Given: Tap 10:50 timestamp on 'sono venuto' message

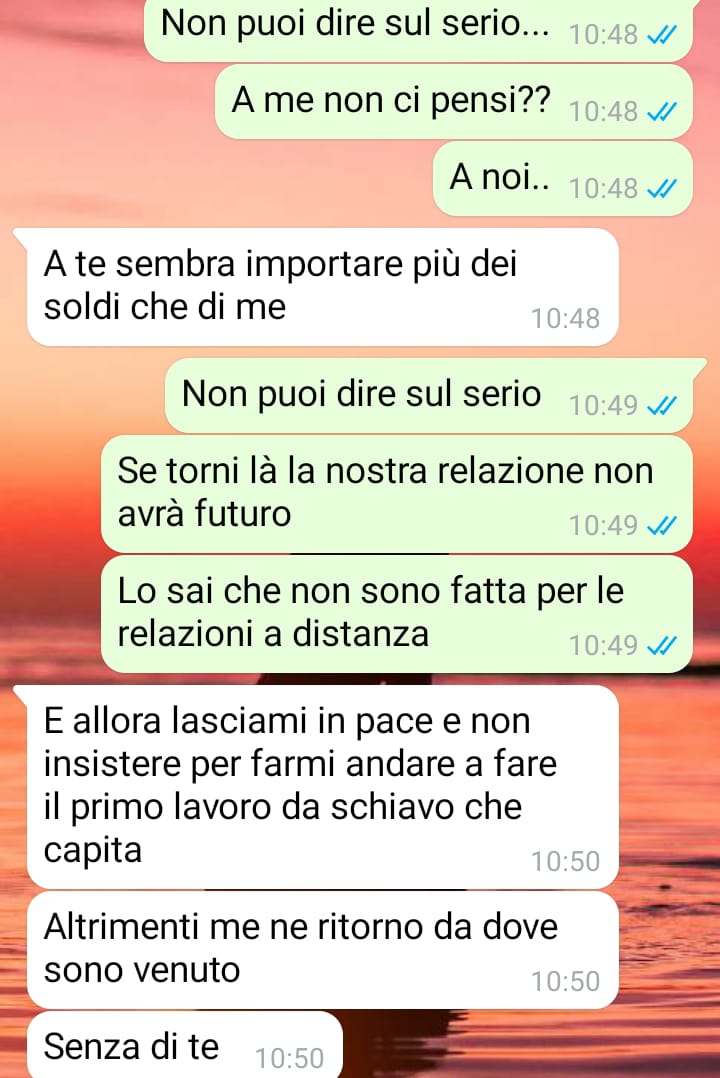Looking at the screenshot, I should coord(565,981).
